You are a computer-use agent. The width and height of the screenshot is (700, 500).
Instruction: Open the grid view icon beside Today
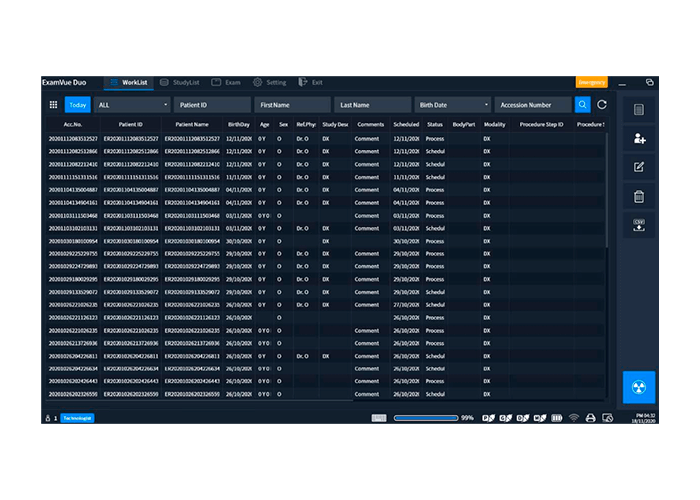53,104
